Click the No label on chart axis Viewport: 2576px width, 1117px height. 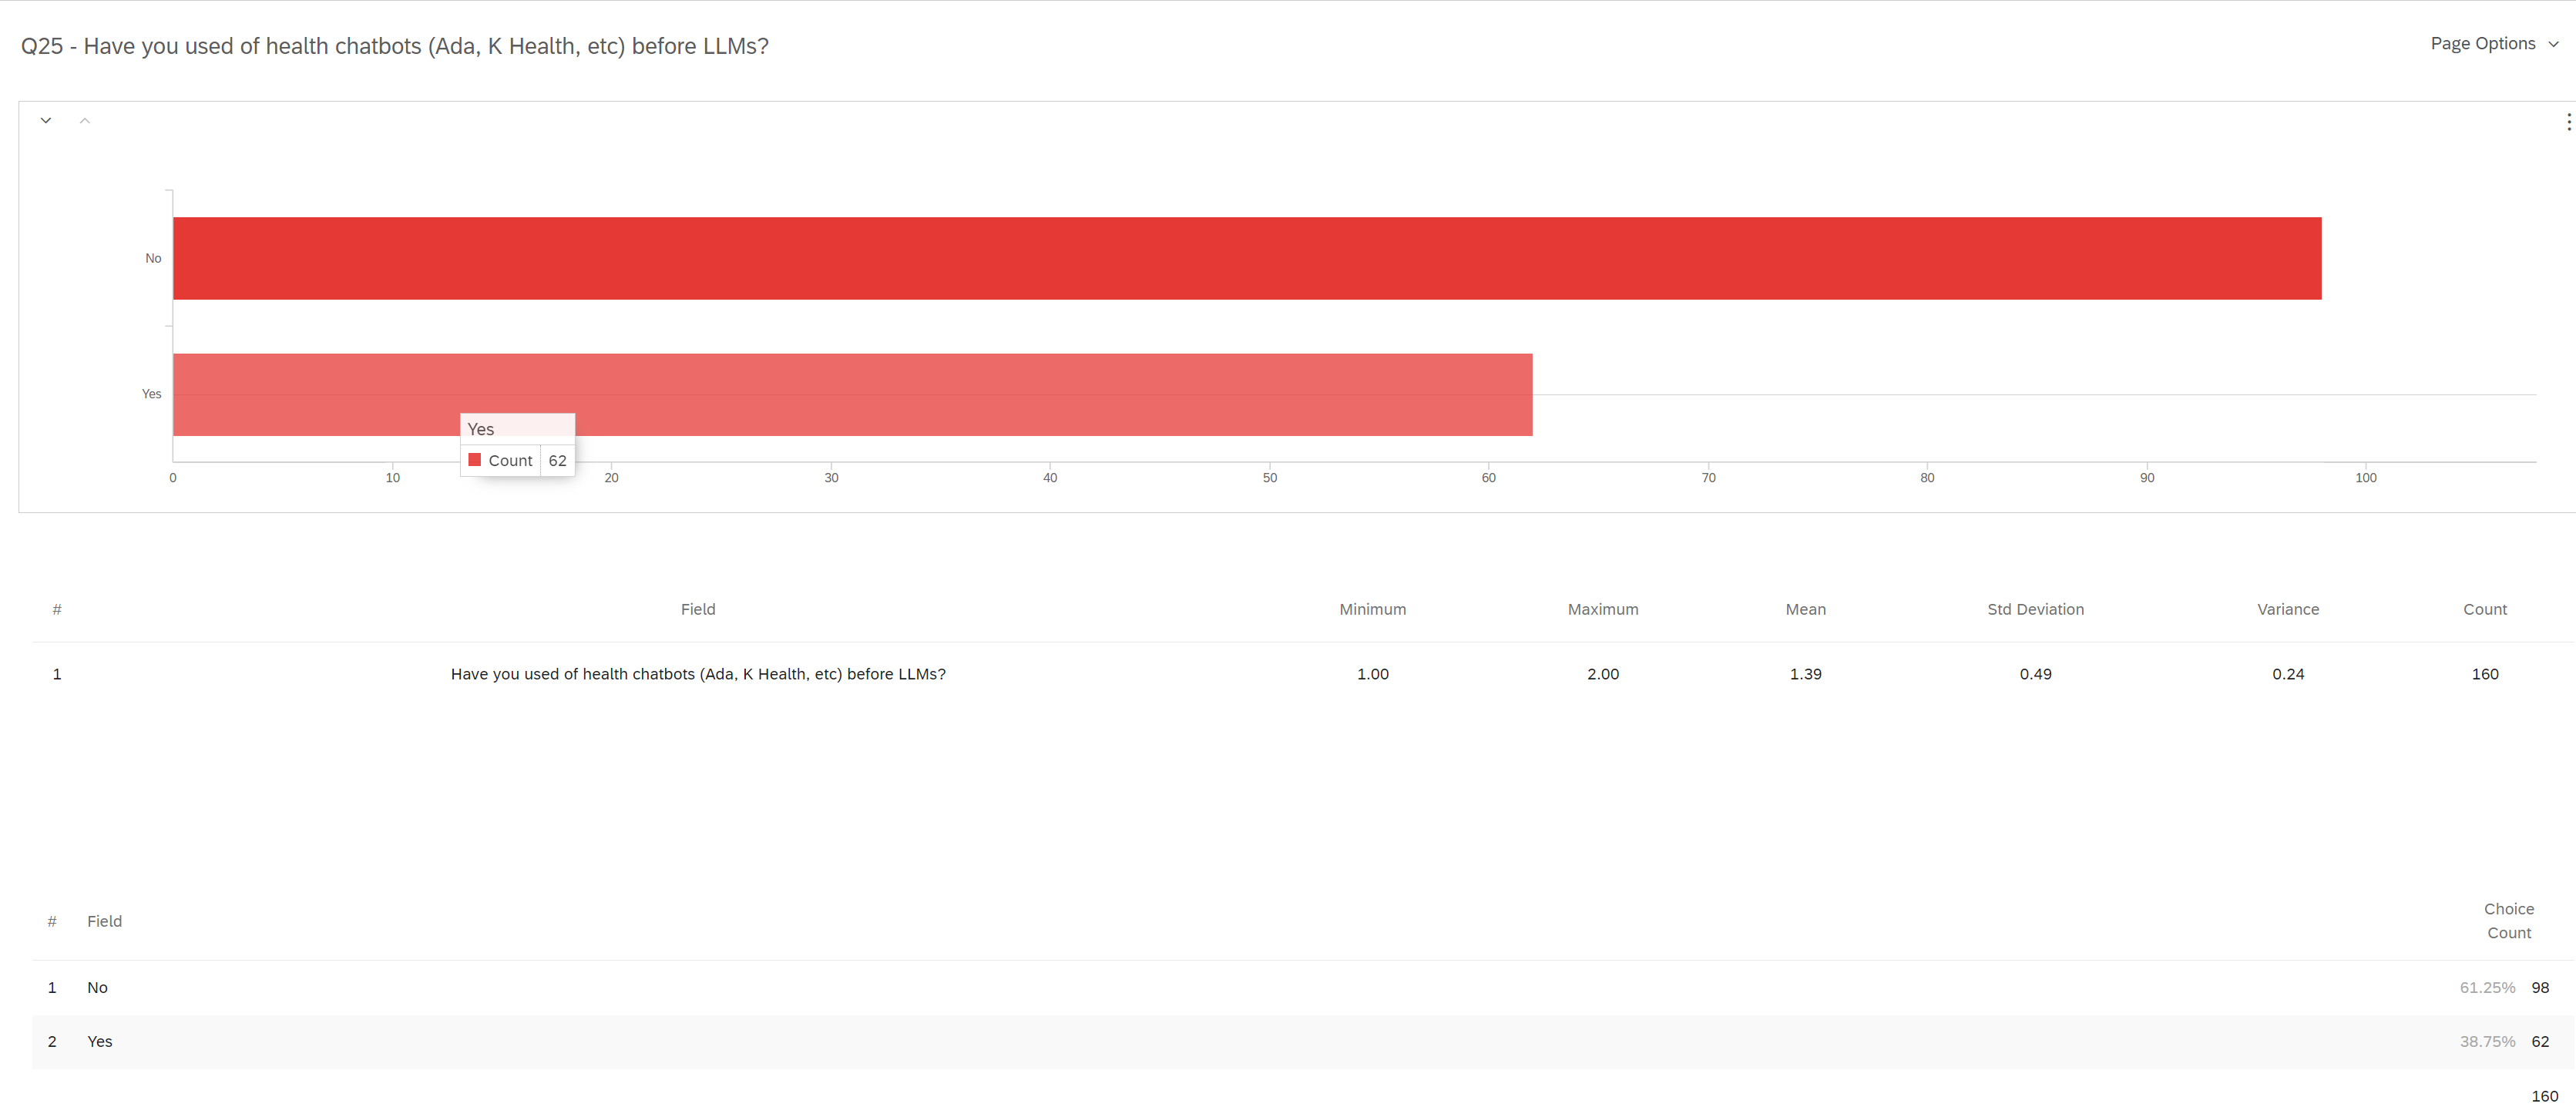tap(153, 258)
